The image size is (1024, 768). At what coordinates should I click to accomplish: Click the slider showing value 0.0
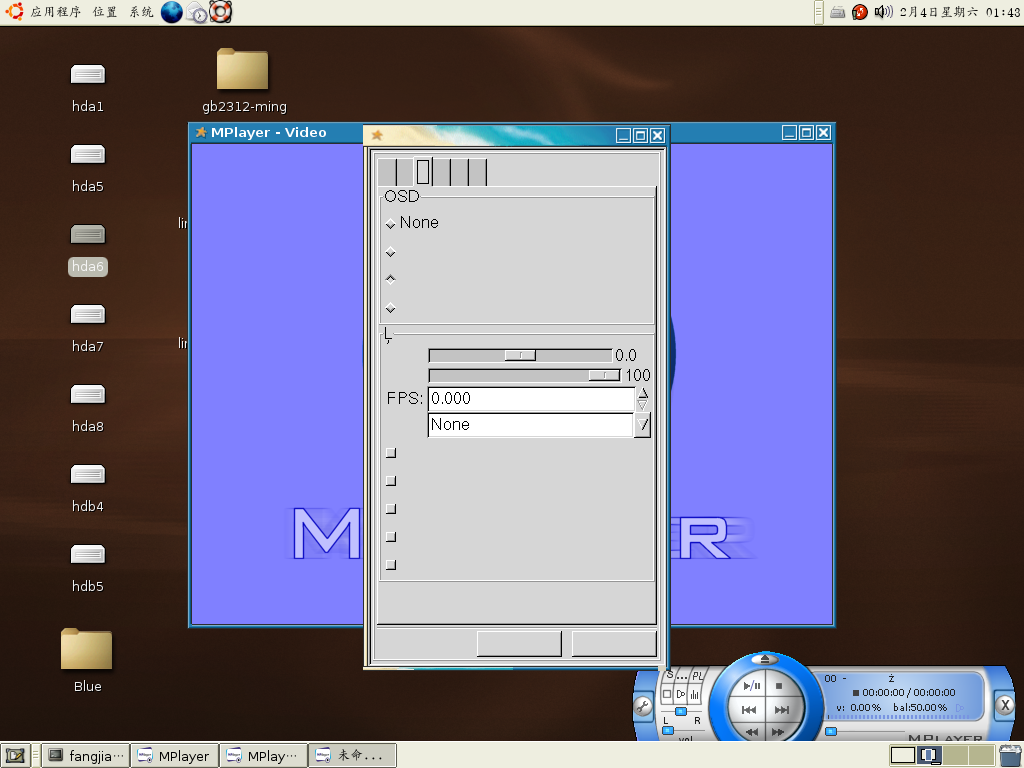tap(520, 355)
